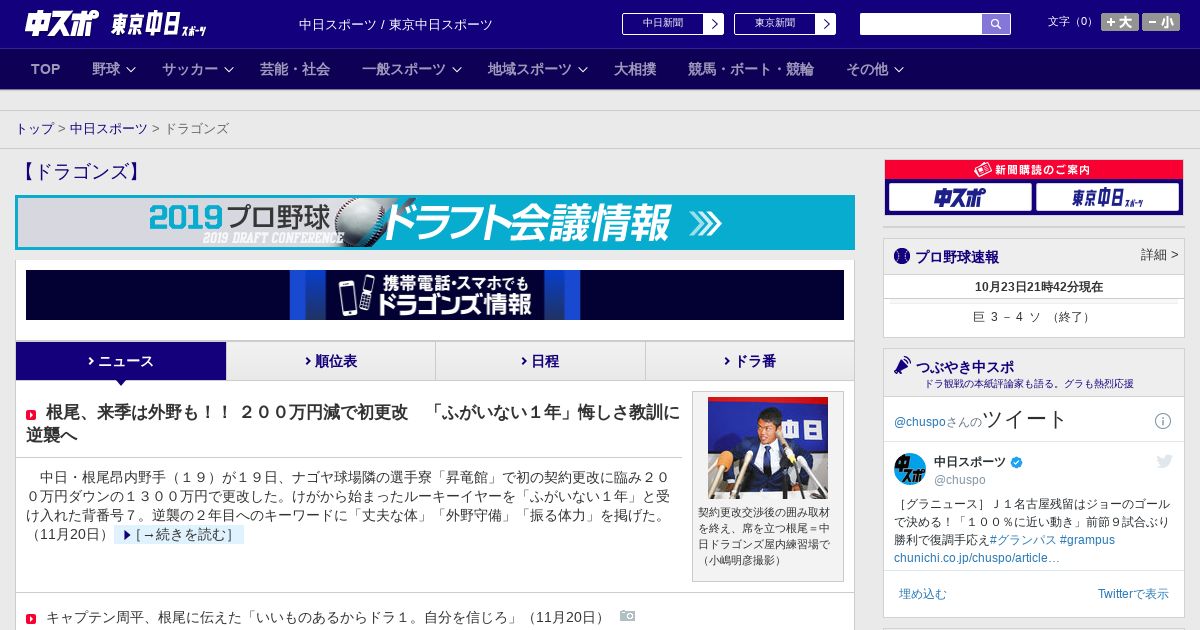Click the トップ breadcrumb link
The width and height of the screenshot is (1200, 630).
[34, 129]
